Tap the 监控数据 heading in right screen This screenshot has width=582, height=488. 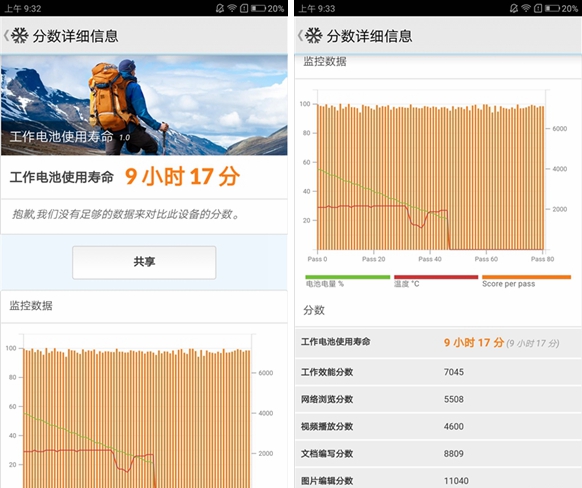point(325,61)
